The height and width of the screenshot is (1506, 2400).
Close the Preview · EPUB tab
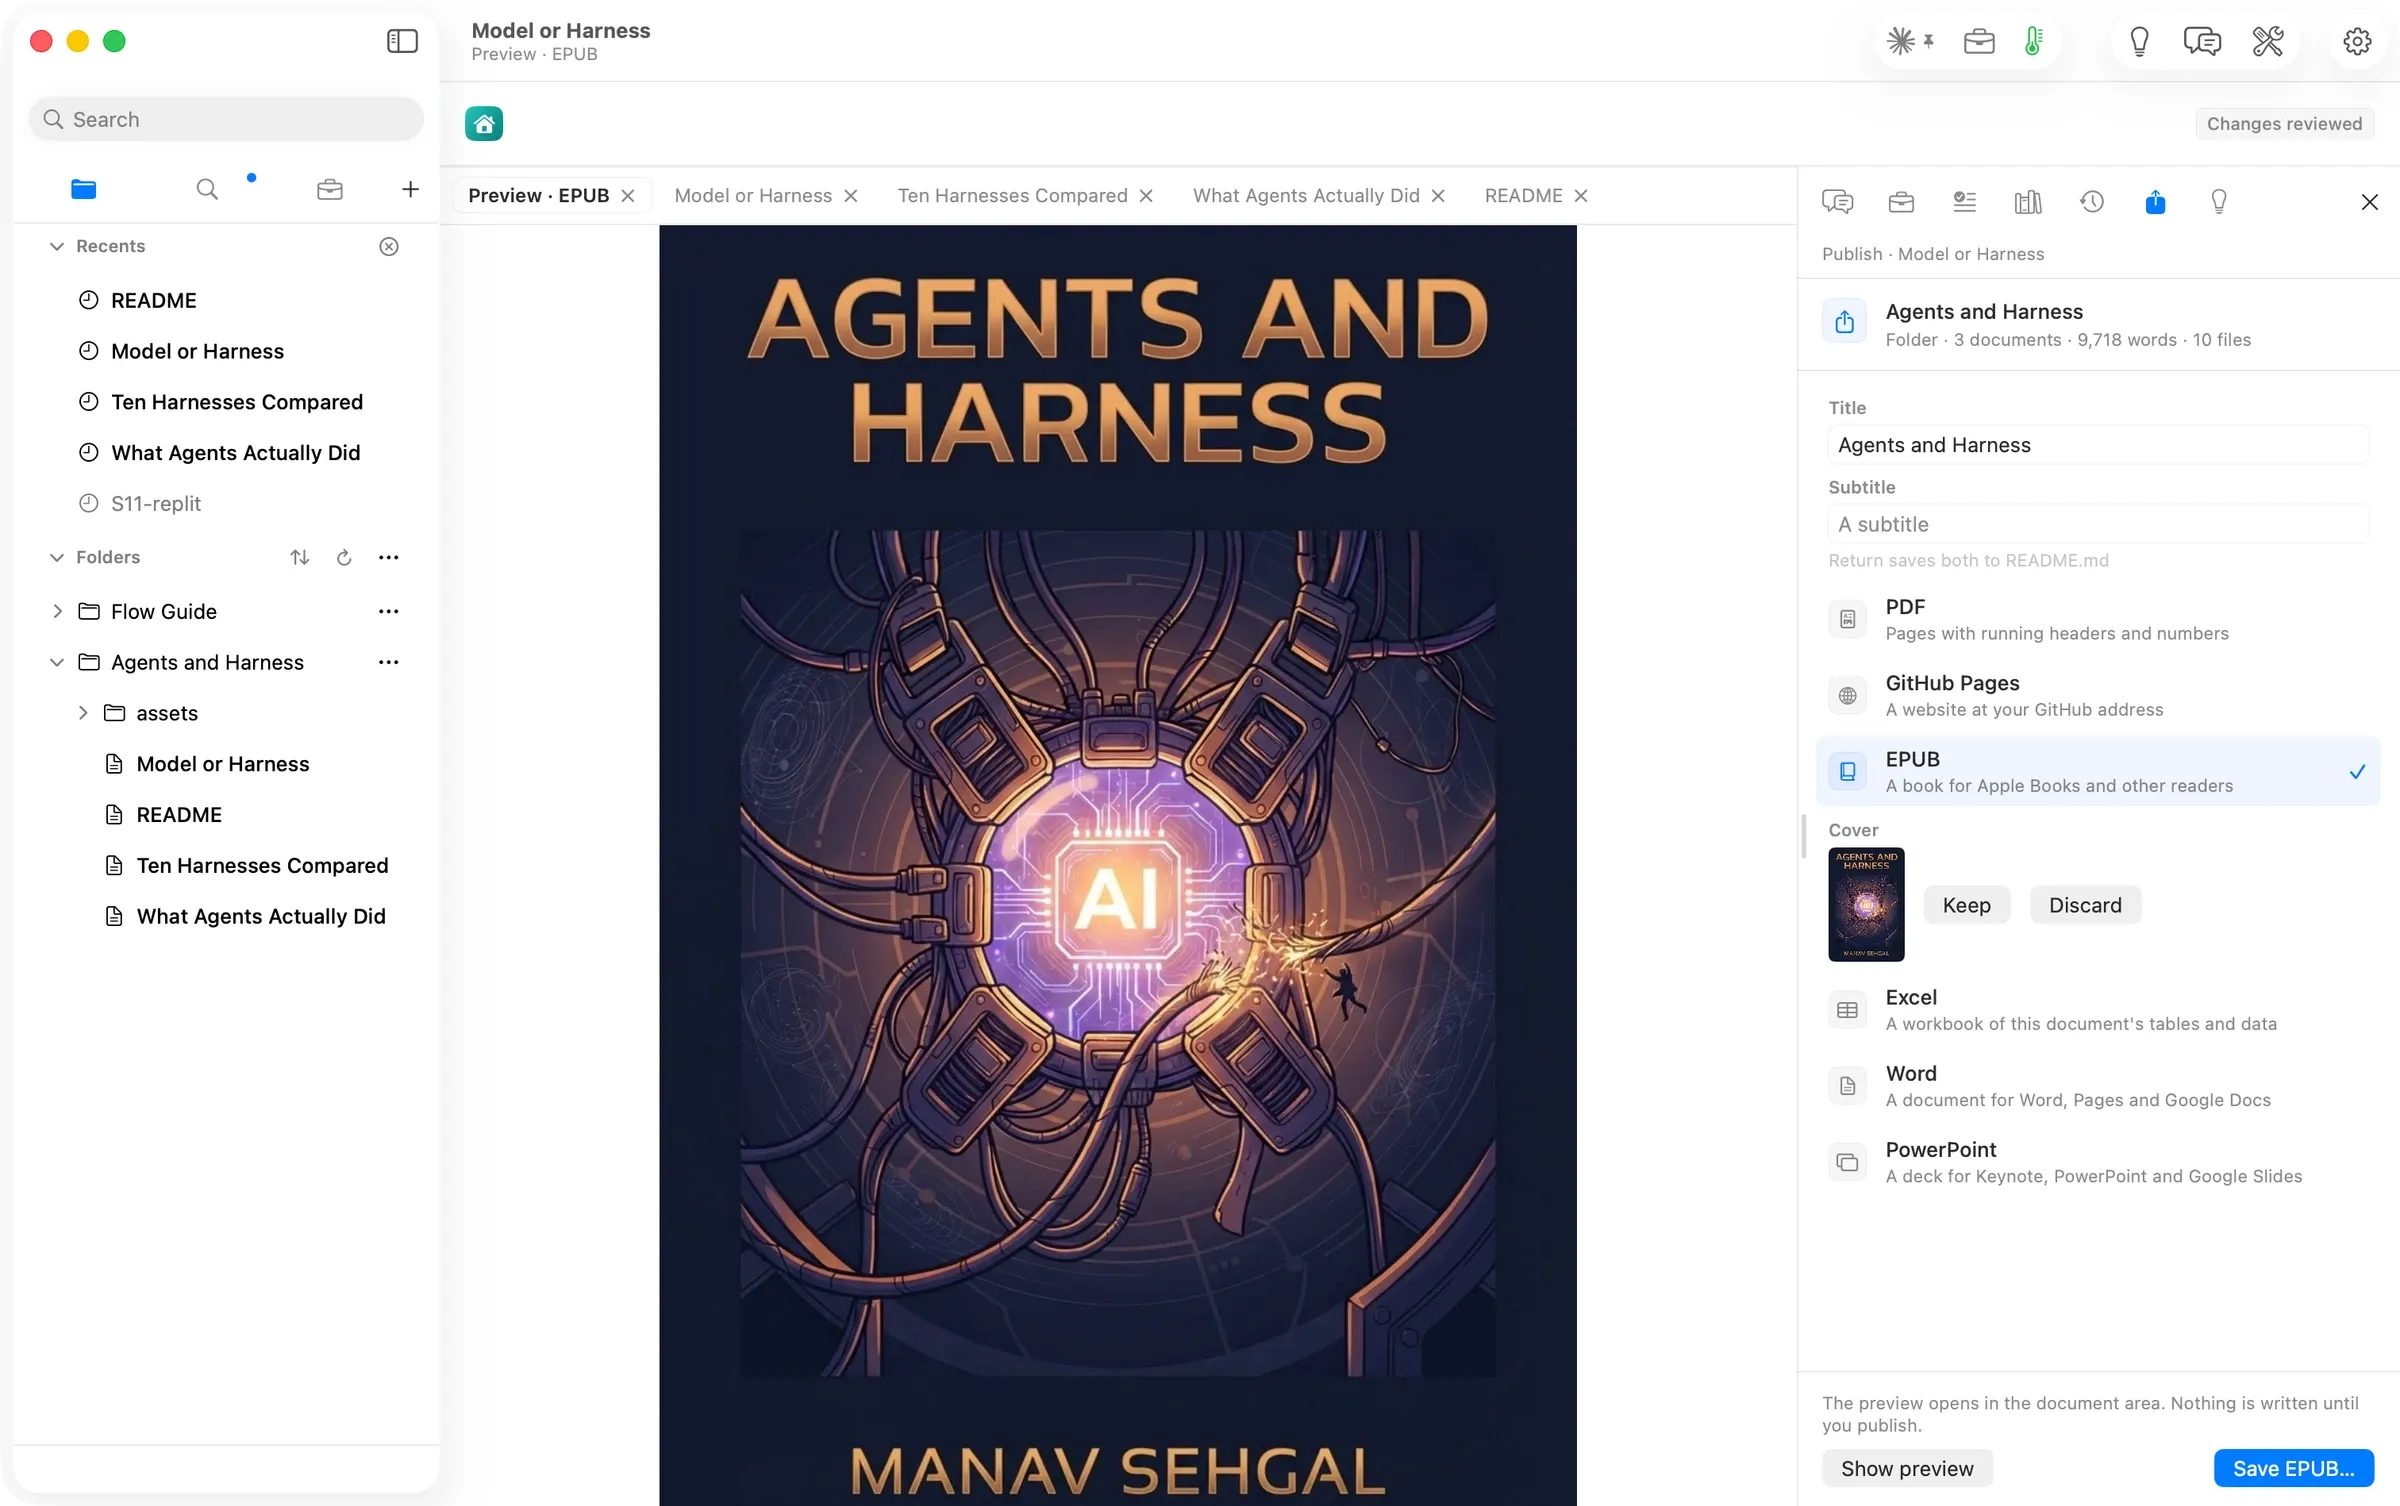628,196
